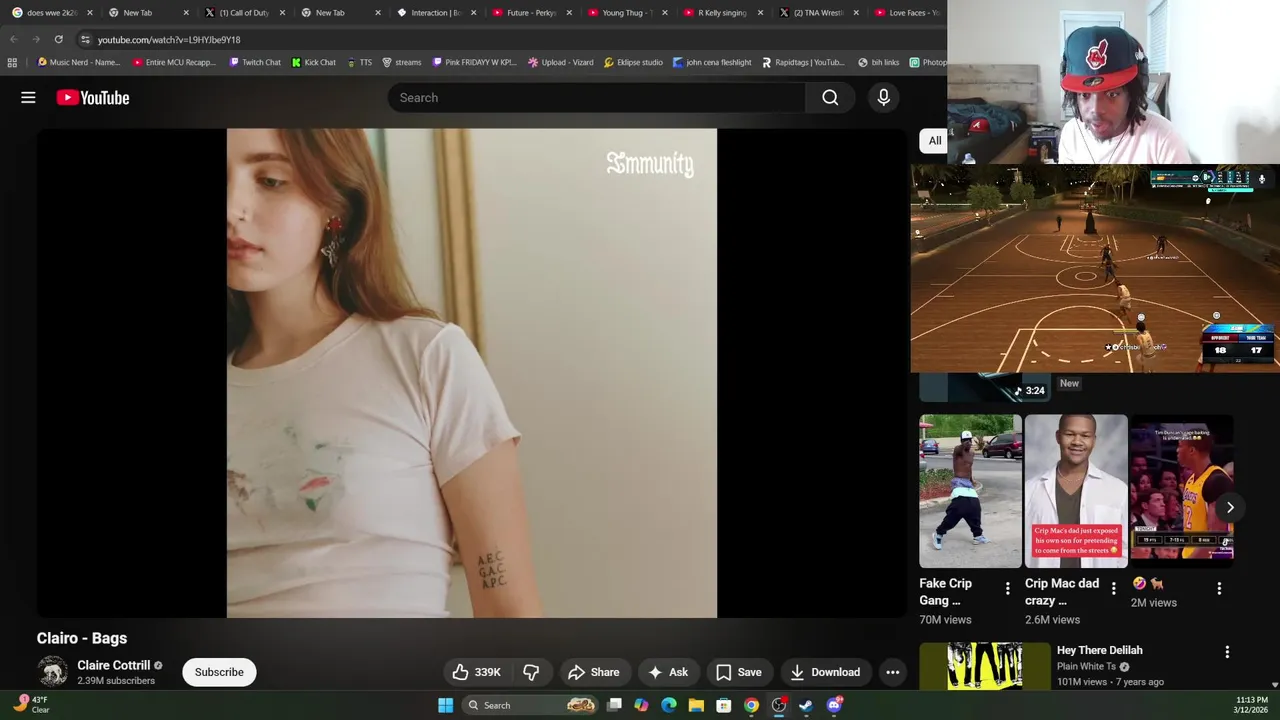The width and height of the screenshot is (1280, 720).
Task: Open the 'streams' bookmark
Action: pos(401,62)
